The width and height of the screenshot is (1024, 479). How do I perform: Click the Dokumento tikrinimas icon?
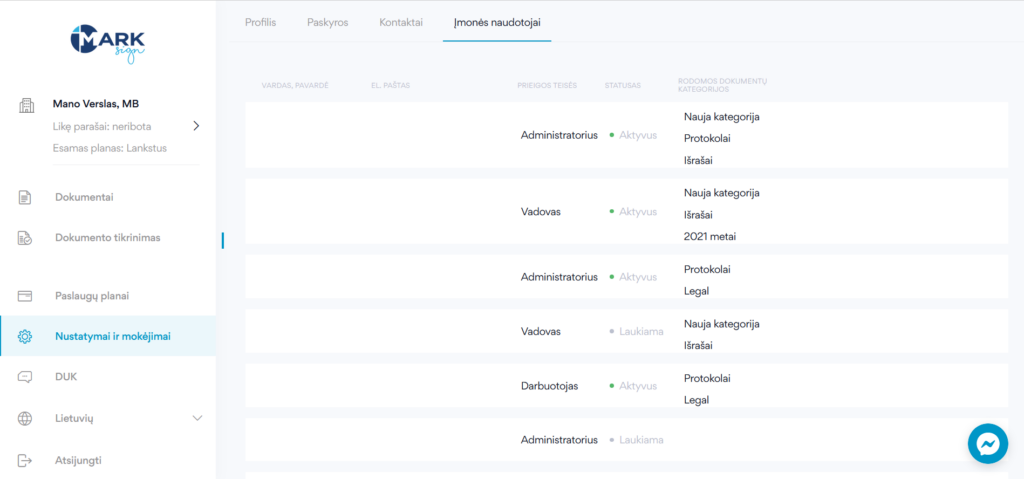26,238
